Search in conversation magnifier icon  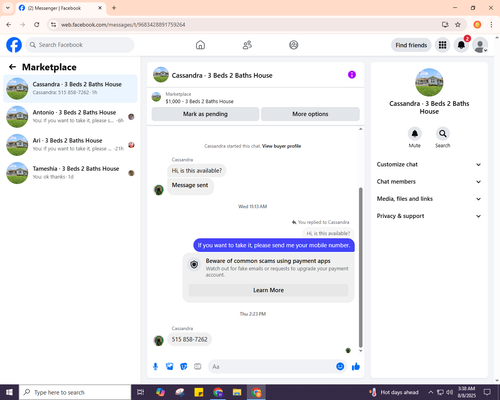pyautogui.click(x=443, y=134)
